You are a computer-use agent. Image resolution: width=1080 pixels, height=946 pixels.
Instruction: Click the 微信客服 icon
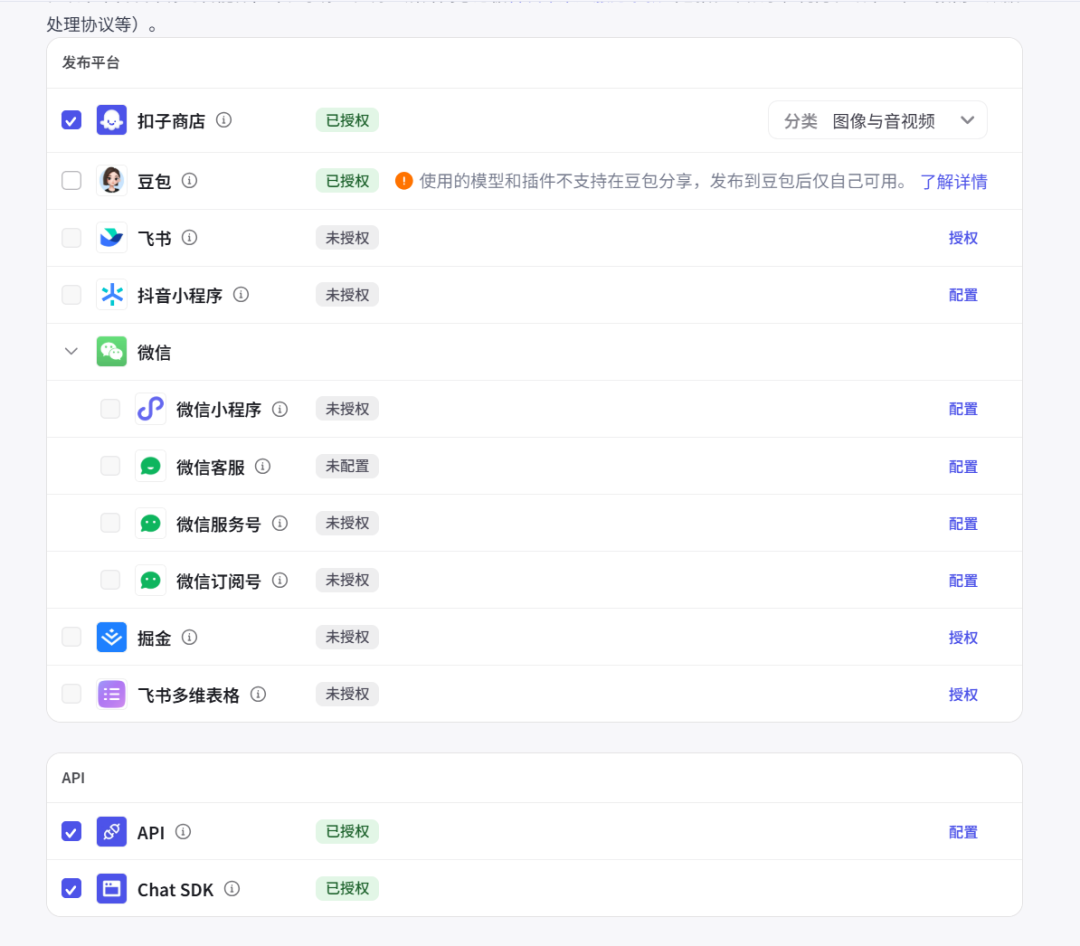(150, 466)
